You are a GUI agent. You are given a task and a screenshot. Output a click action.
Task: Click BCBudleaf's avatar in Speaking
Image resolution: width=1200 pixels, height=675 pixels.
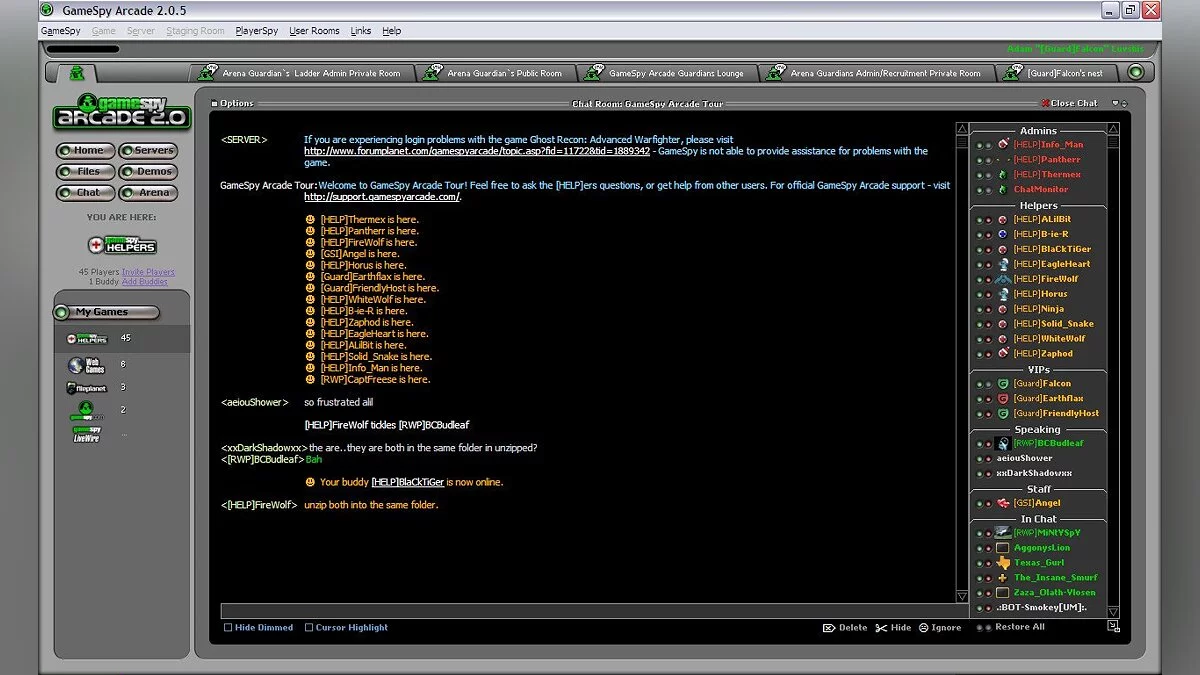[x=1003, y=443]
